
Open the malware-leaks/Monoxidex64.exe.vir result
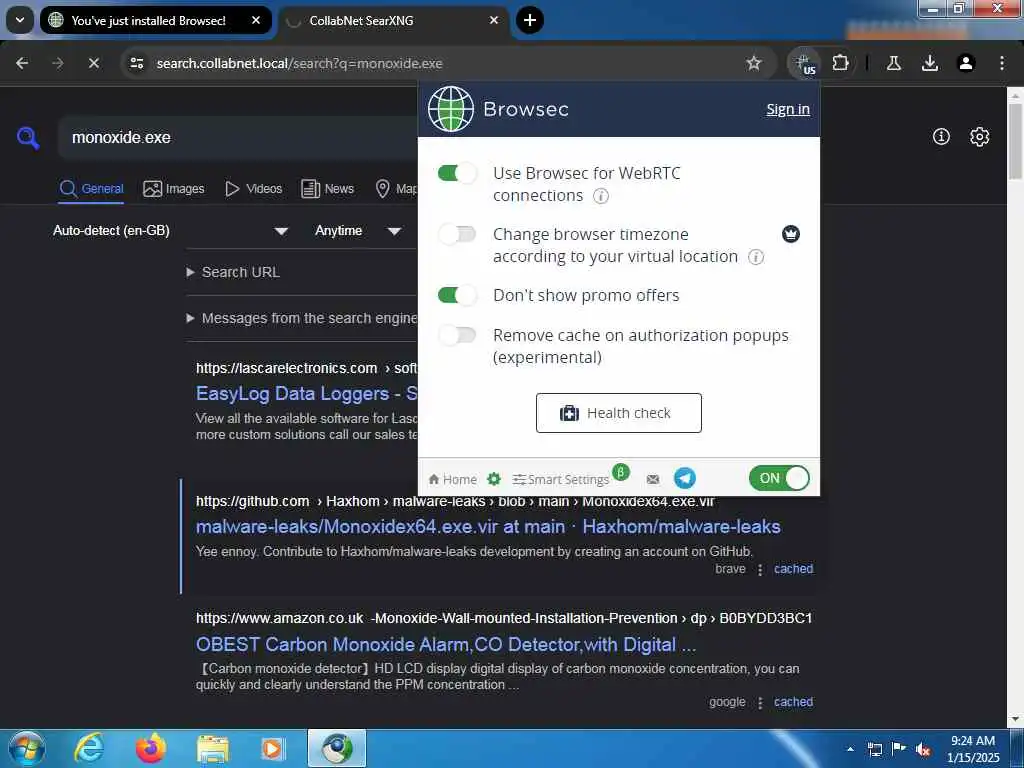pyautogui.click(x=488, y=526)
